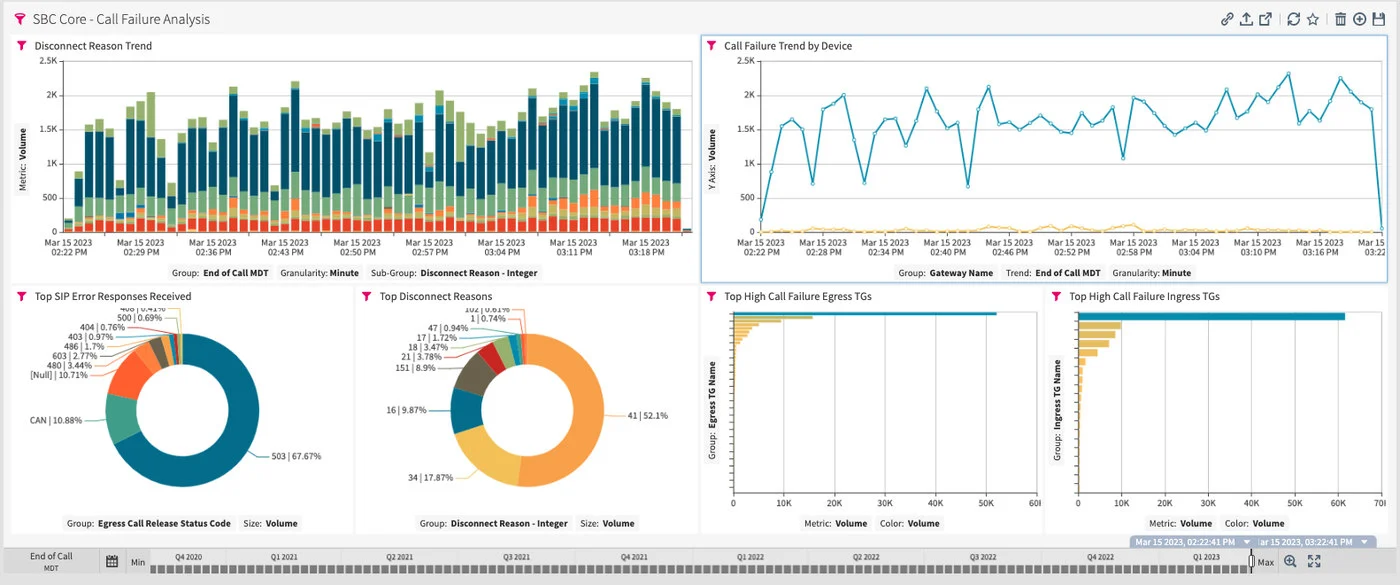Click the '151 | 8.9%' label
The height and width of the screenshot is (585, 1400).
(x=413, y=368)
